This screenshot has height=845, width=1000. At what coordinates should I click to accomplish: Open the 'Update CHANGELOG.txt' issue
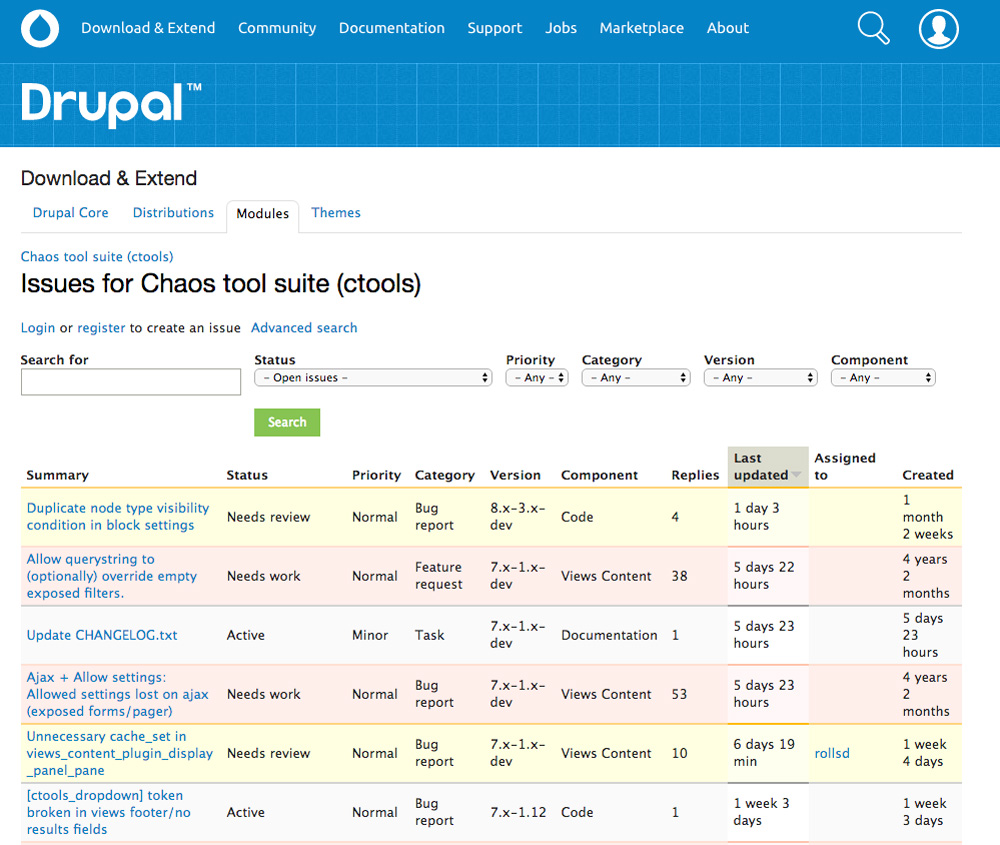point(102,635)
